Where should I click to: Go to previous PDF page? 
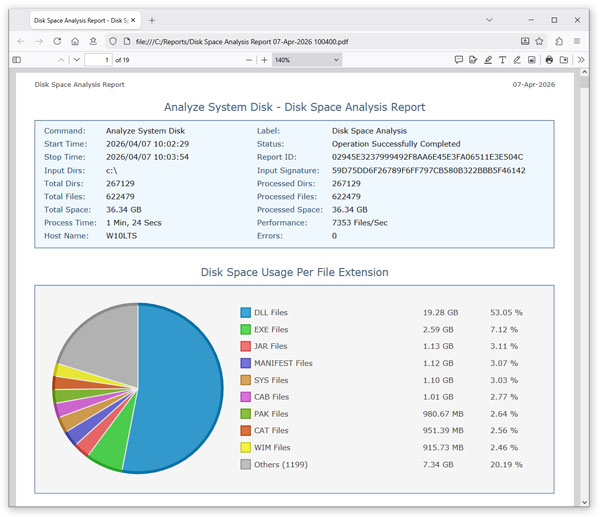pos(61,60)
